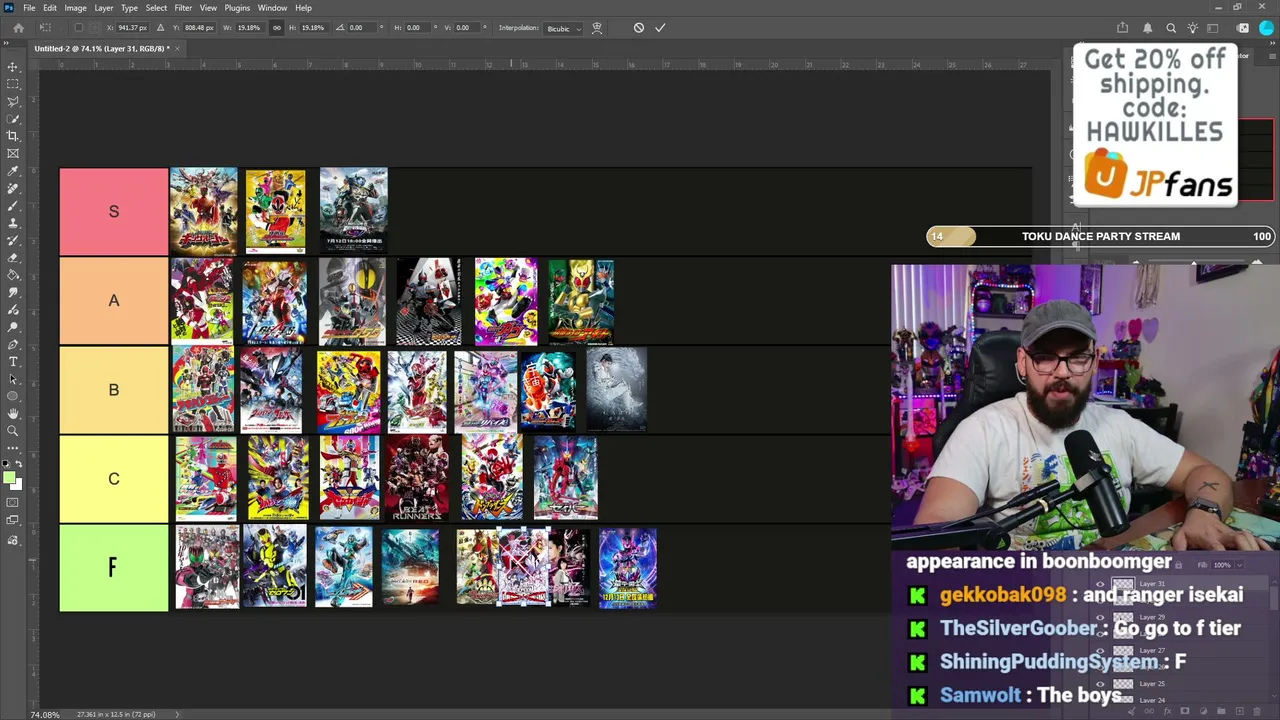Toggle relative positioning triangle for reference point
Viewport: 1280px width, 720px height.
click(160, 28)
